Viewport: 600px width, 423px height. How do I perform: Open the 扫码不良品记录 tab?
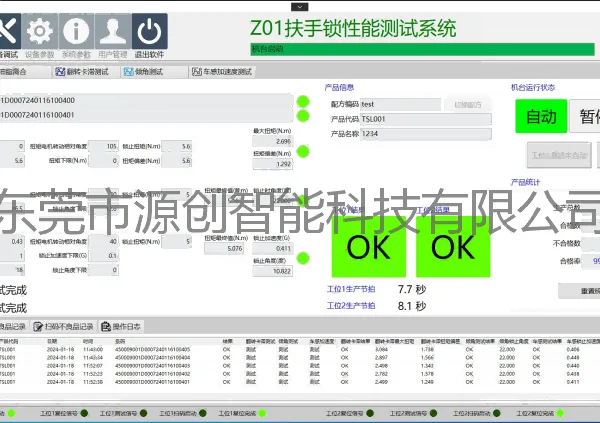click(x=64, y=327)
